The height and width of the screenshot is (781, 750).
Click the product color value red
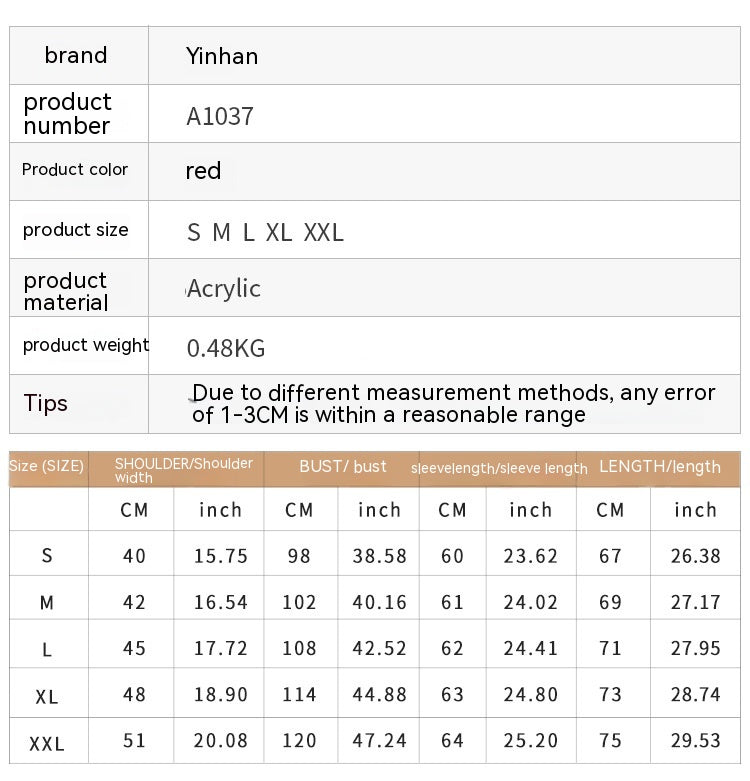[203, 171]
